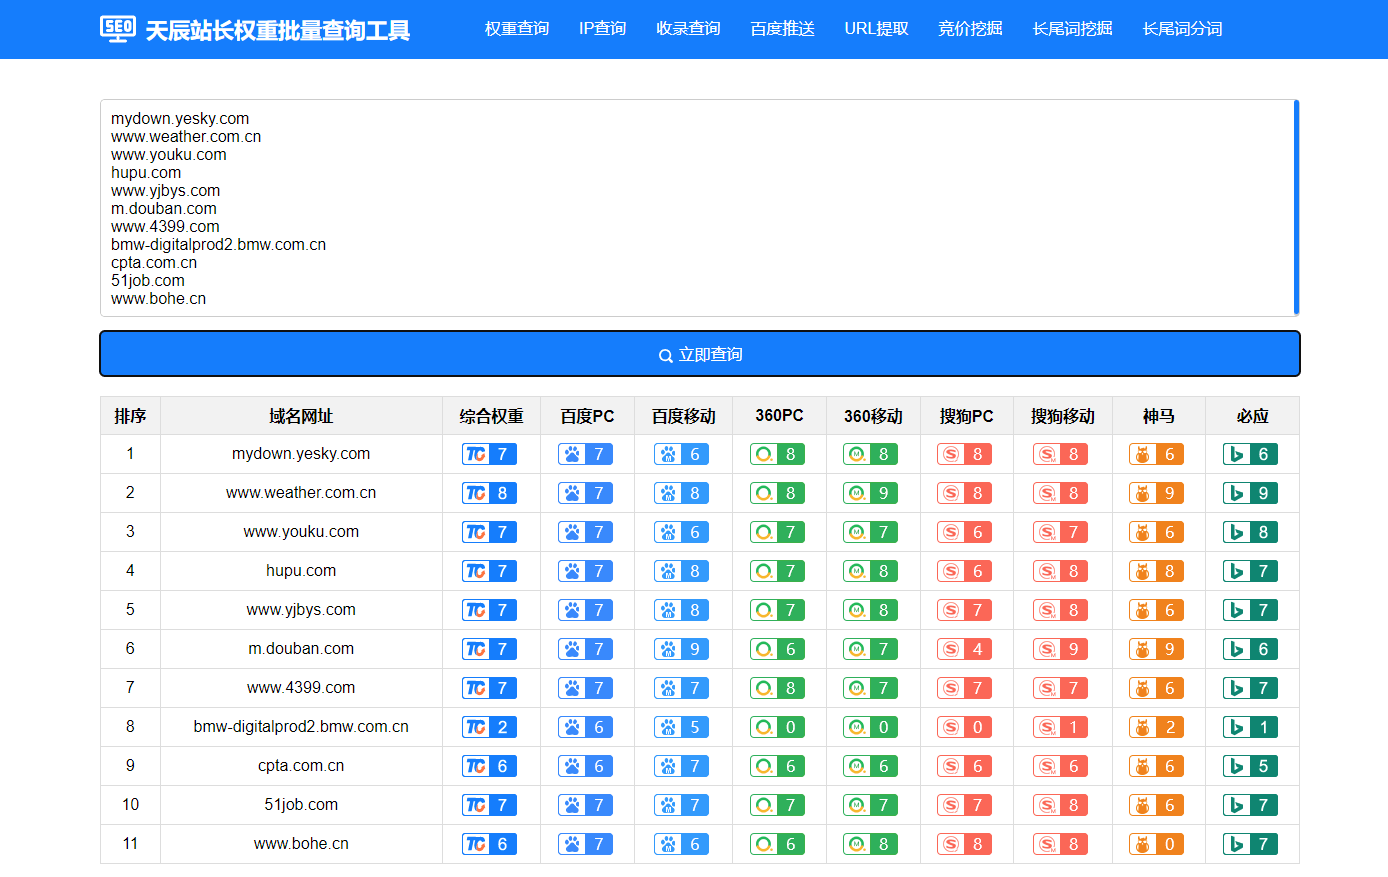
Task: Open the IP查询 nav item
Action: click(x=602, y=29)
